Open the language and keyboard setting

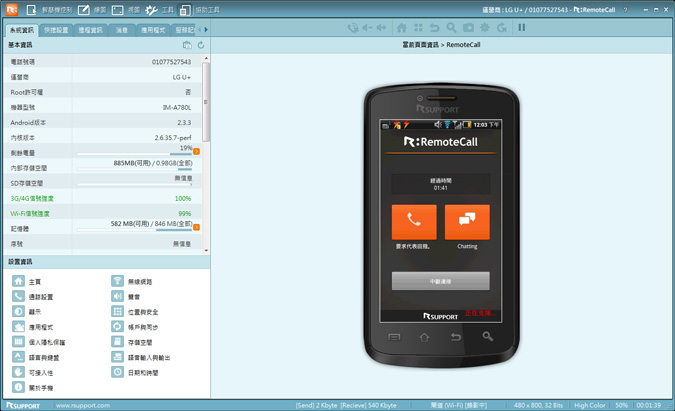(x=36, y=357)
